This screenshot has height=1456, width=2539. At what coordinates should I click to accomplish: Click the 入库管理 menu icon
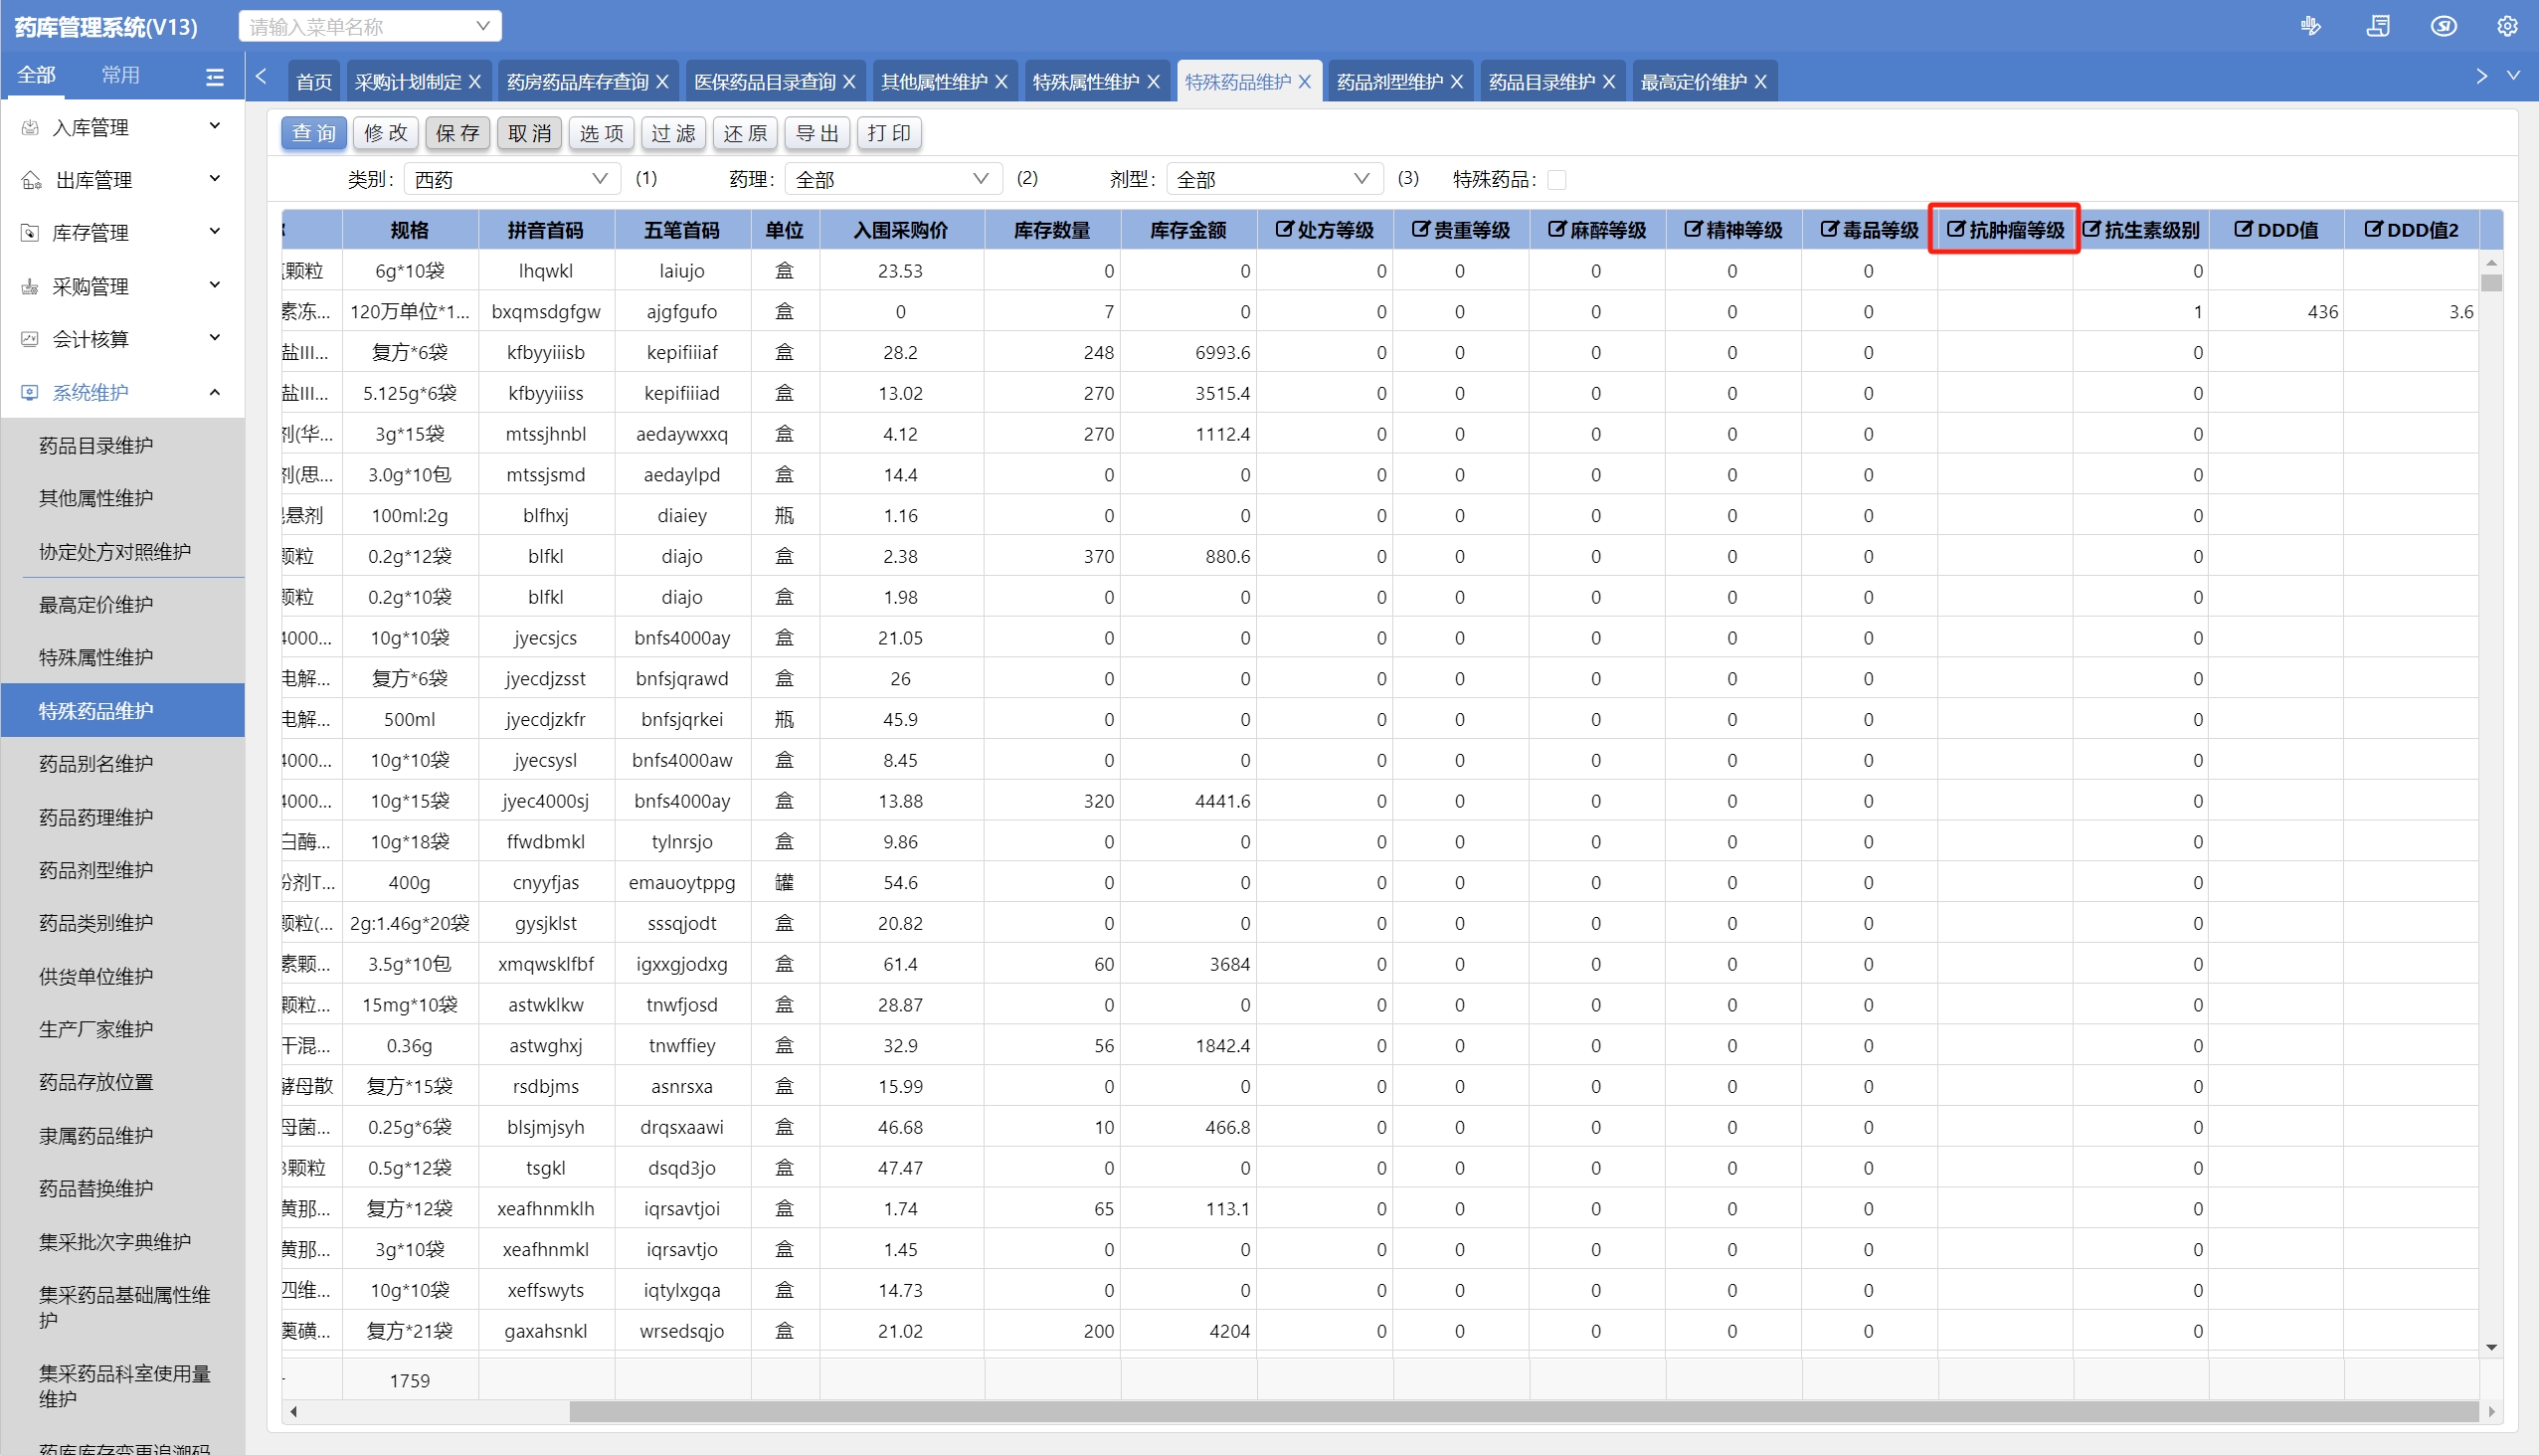[30, 127]
